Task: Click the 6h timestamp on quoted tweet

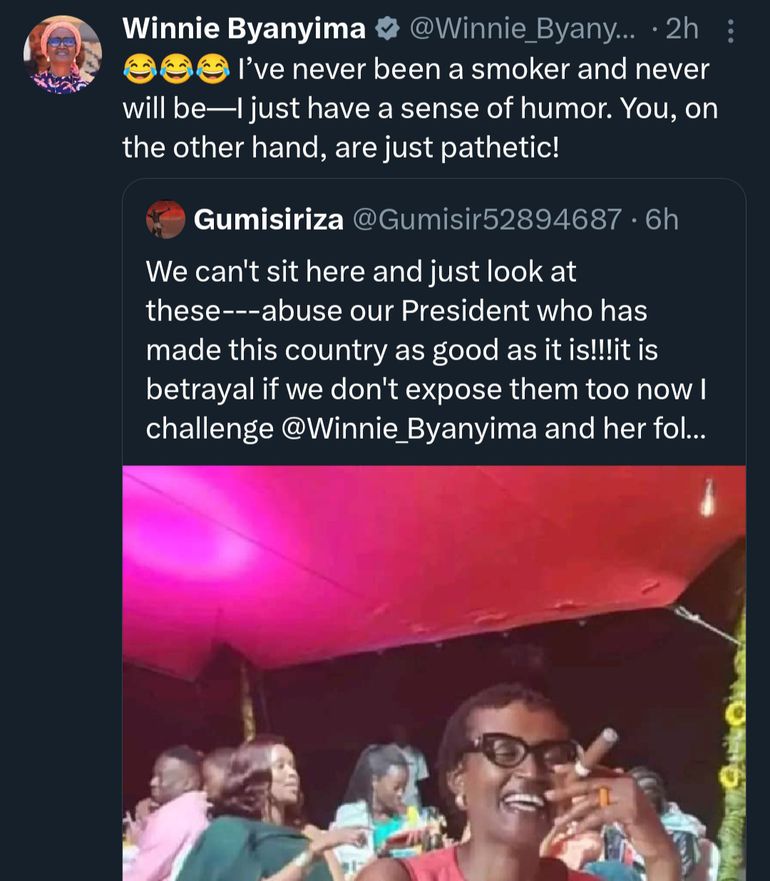Action: point(662,219)
